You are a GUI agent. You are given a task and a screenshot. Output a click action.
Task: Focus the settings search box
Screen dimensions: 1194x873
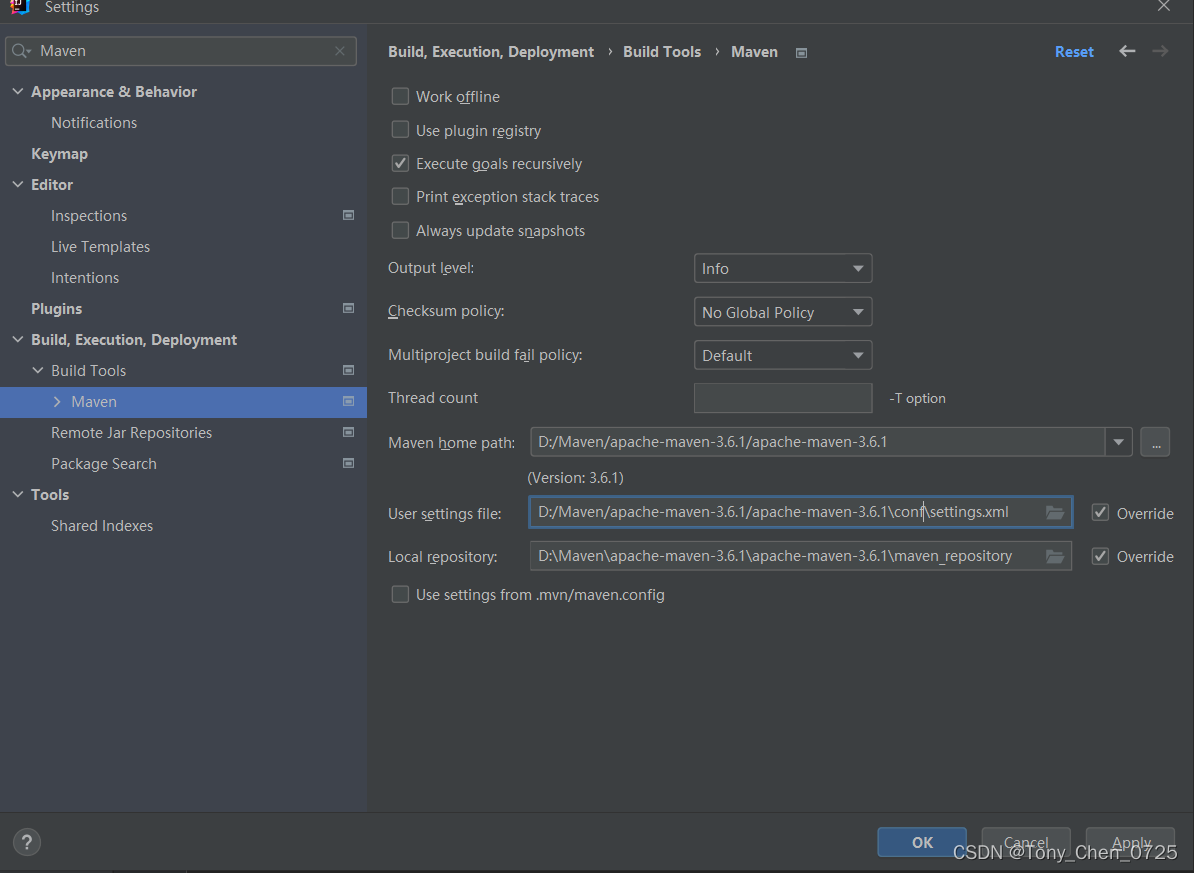(180, 51)
